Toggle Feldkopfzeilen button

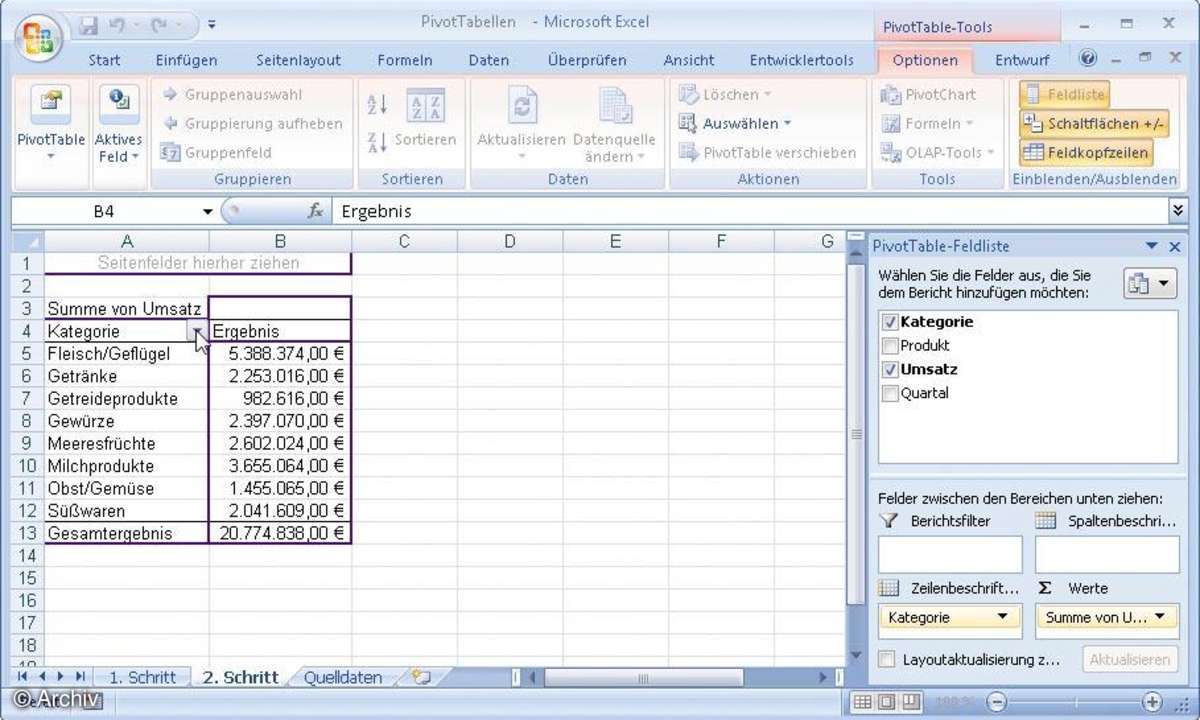pyautogui.click(x=1085, y=153)
